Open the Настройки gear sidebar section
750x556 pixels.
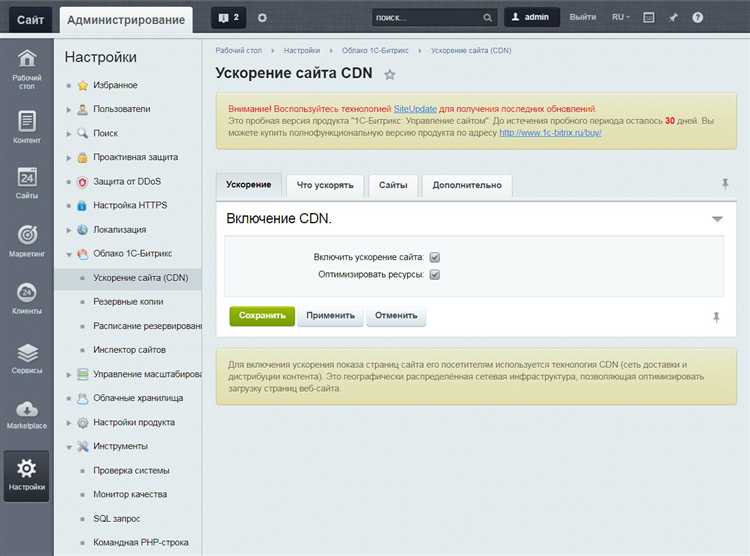coord(27,476)
